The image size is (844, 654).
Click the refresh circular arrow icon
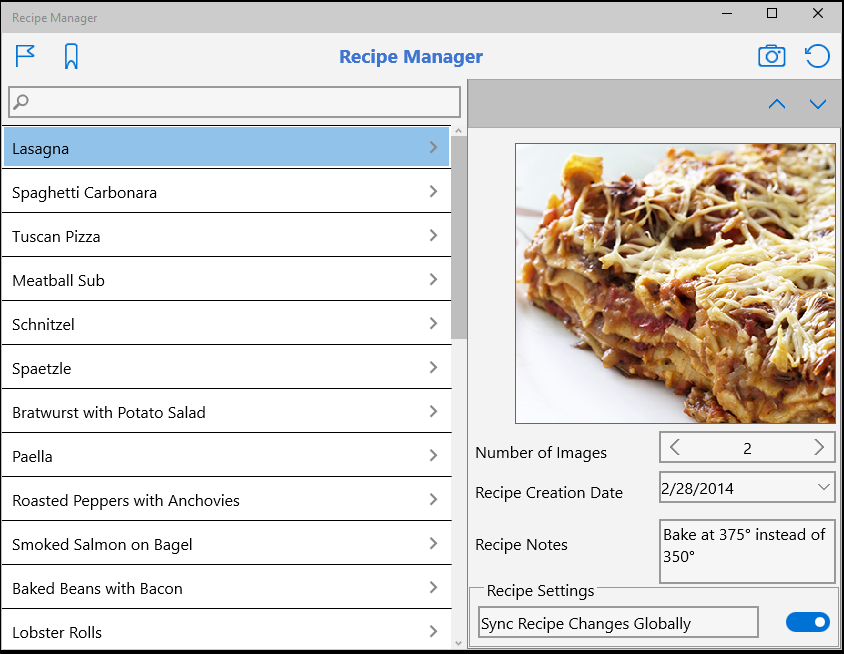[817, 56]
